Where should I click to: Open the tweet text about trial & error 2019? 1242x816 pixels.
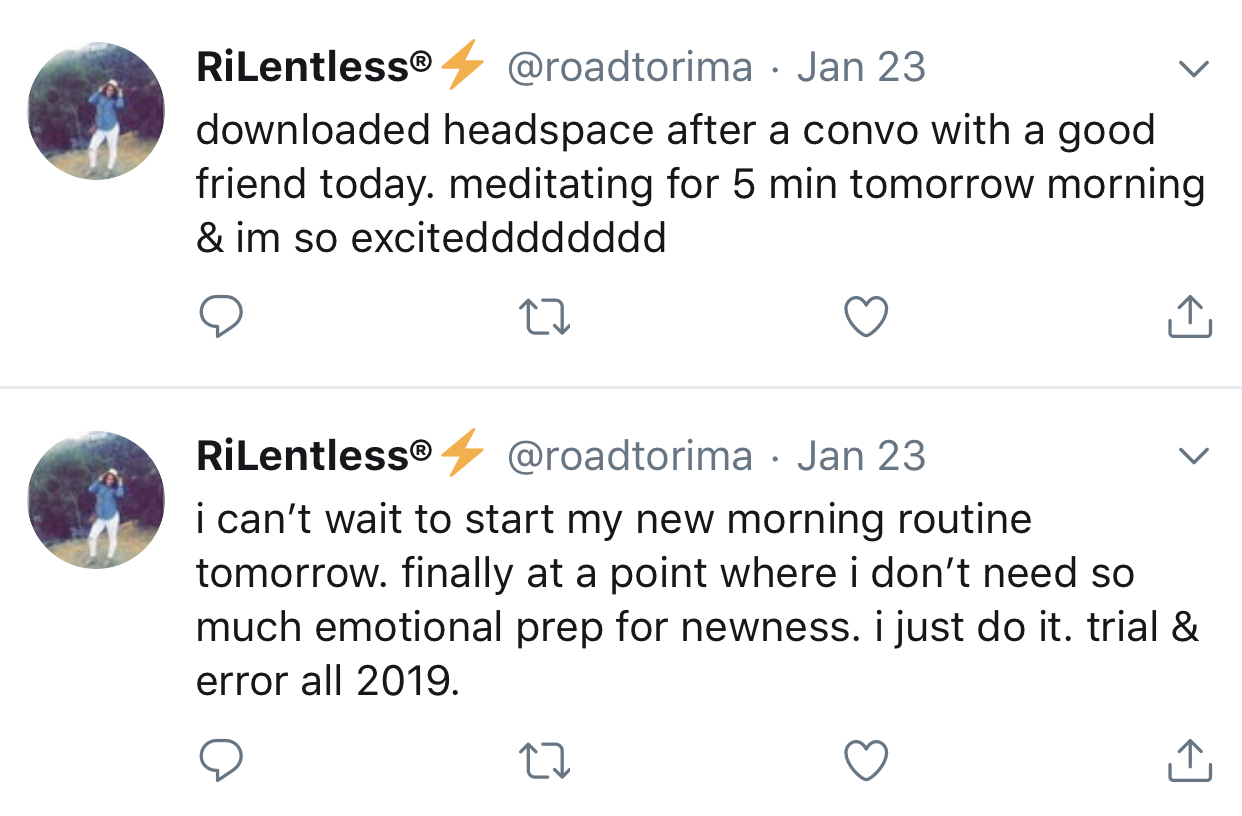(x=697, y=601)
